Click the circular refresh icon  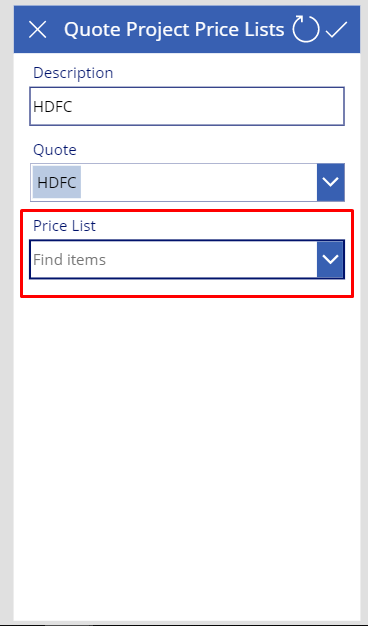click(306, 29)
